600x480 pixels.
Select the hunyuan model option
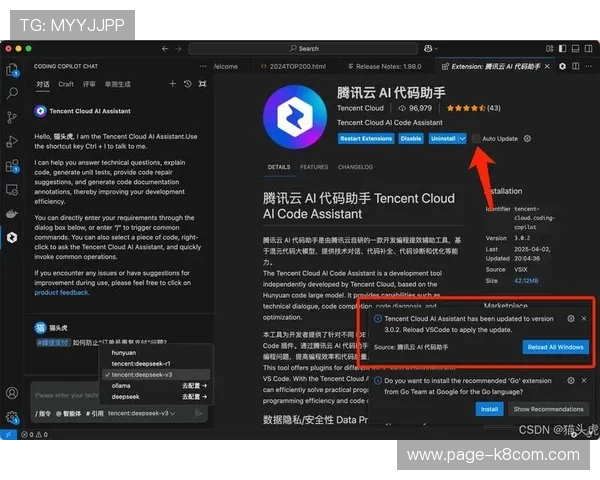pos(124,352)
